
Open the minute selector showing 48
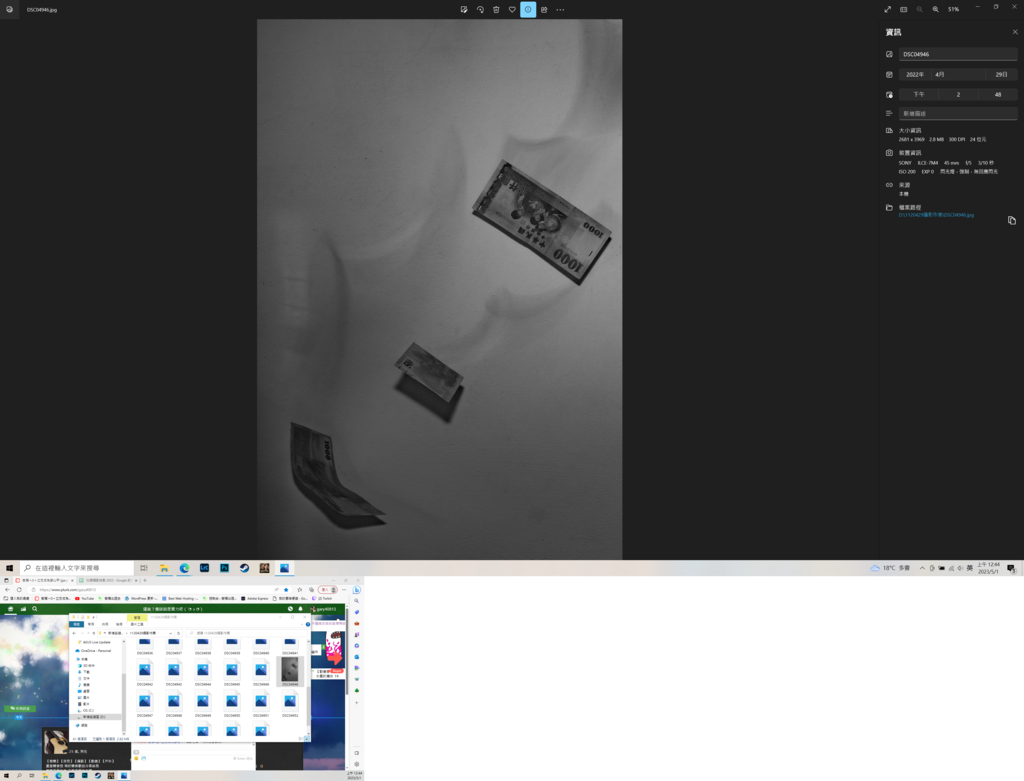click(998, 95)
